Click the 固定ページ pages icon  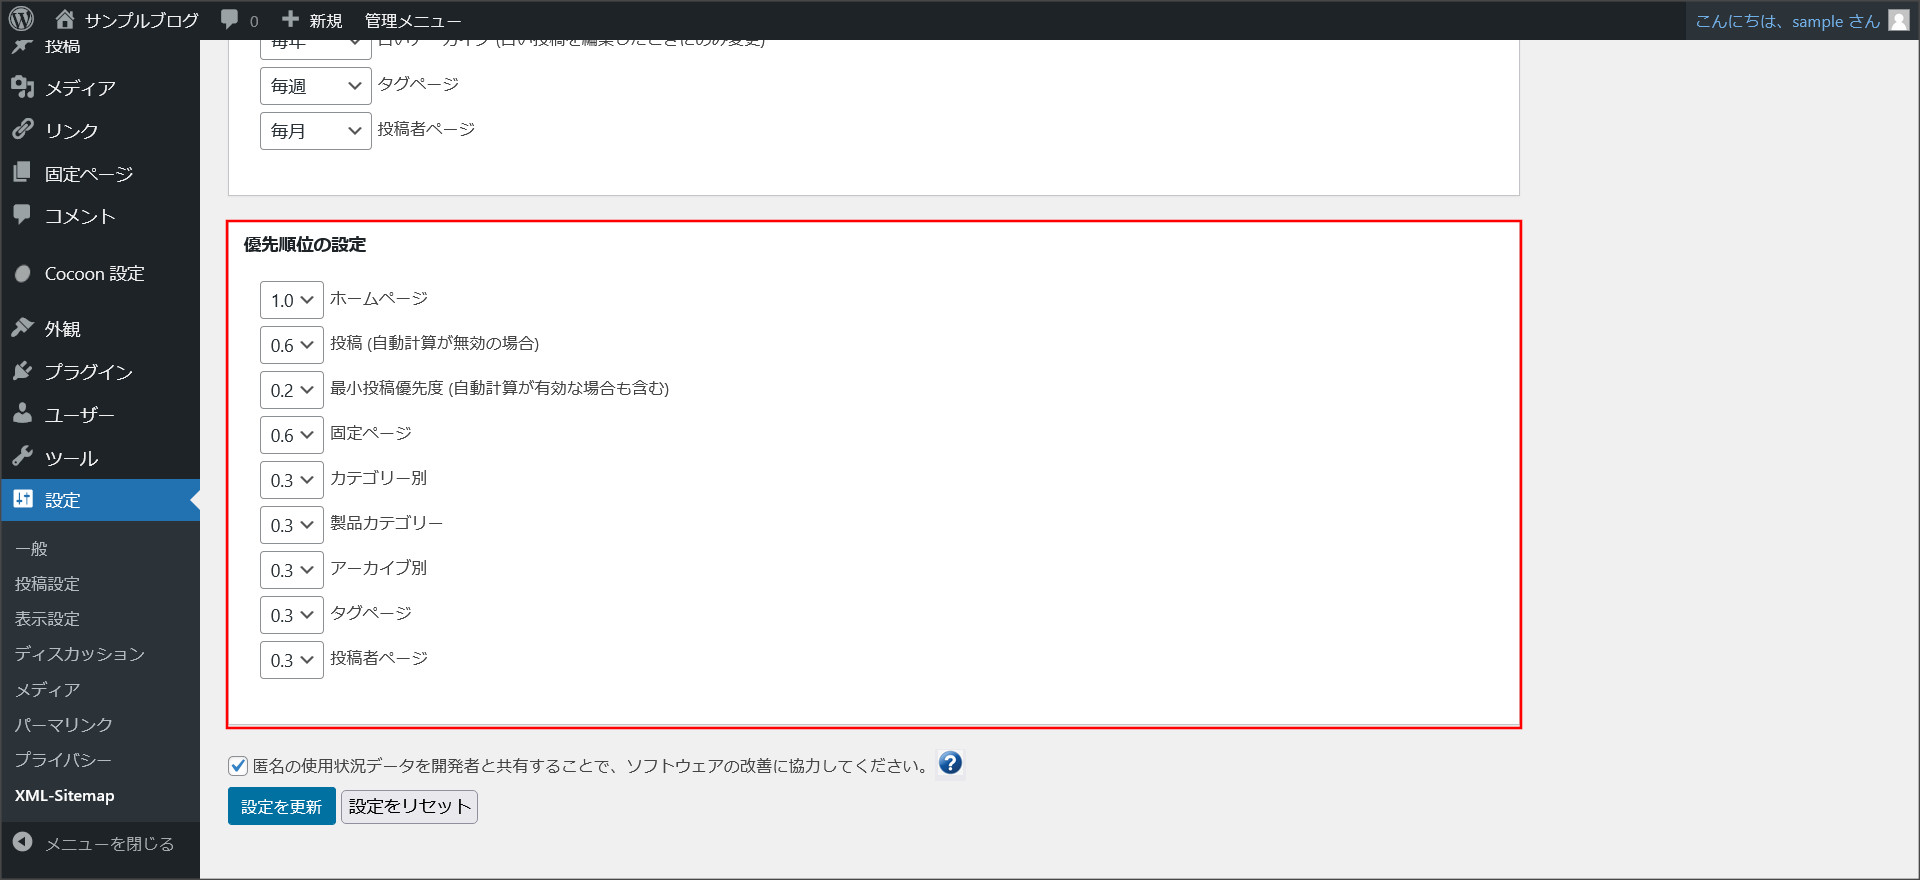(x=23, y=173)
